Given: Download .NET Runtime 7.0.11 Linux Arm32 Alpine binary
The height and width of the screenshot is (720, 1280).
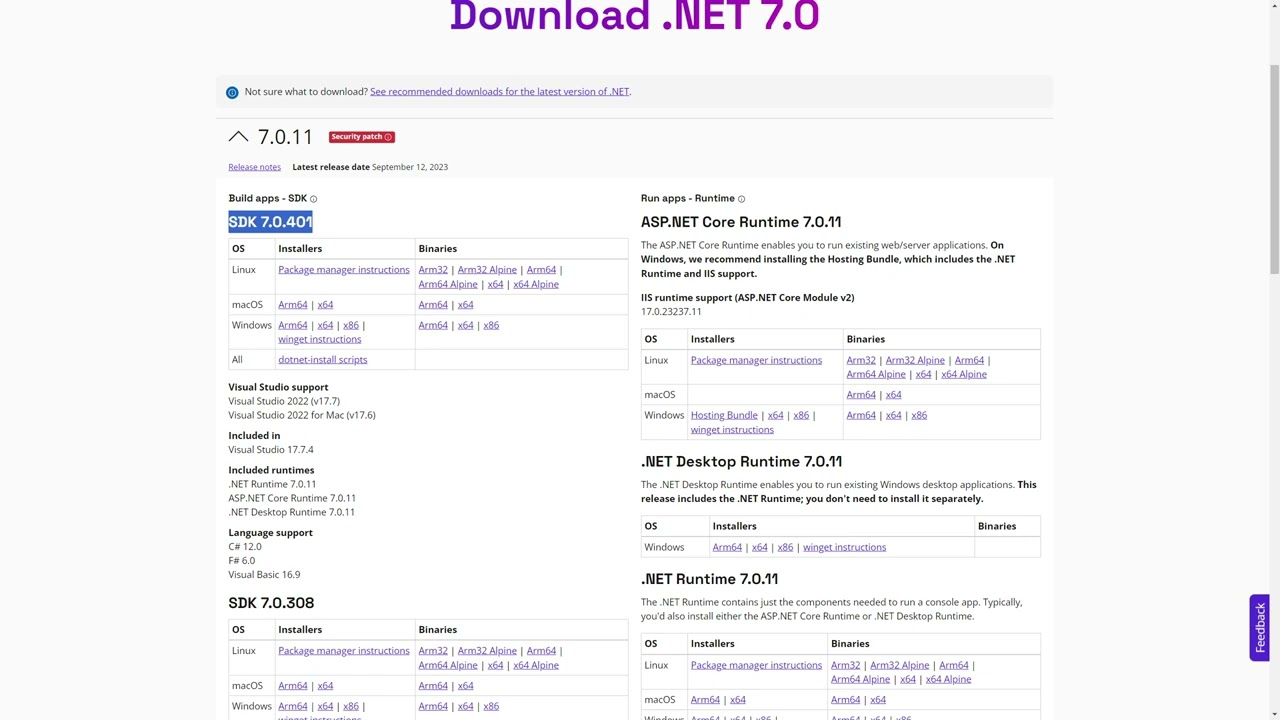Looking at the screenshot, I should tap(900, 665).
